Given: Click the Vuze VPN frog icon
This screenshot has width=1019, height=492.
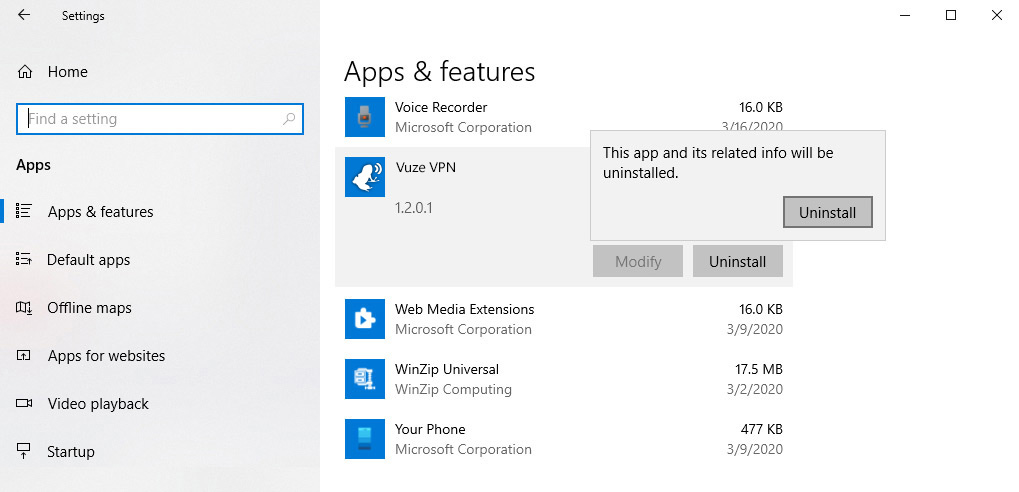Looking at the screenshot, I should point(365,177).
